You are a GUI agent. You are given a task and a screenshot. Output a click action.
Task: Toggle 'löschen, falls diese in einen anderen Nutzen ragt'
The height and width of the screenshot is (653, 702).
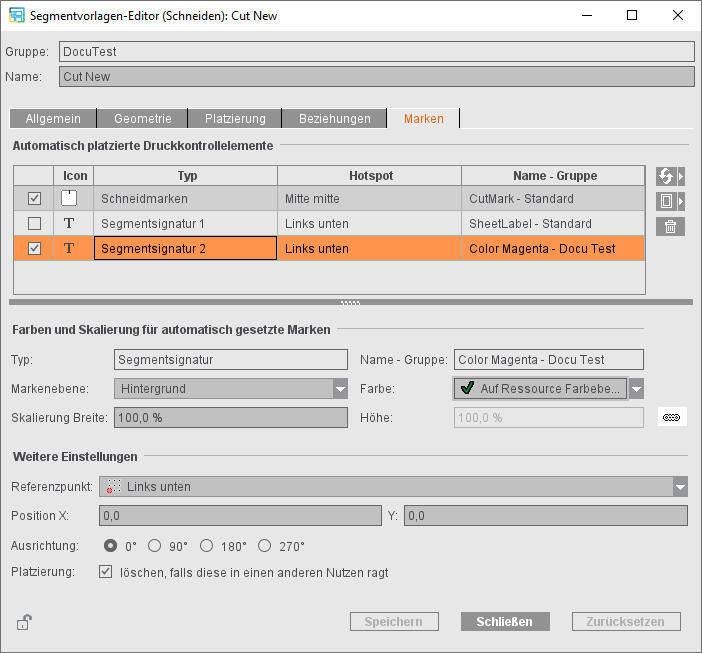tap(106, 572)
